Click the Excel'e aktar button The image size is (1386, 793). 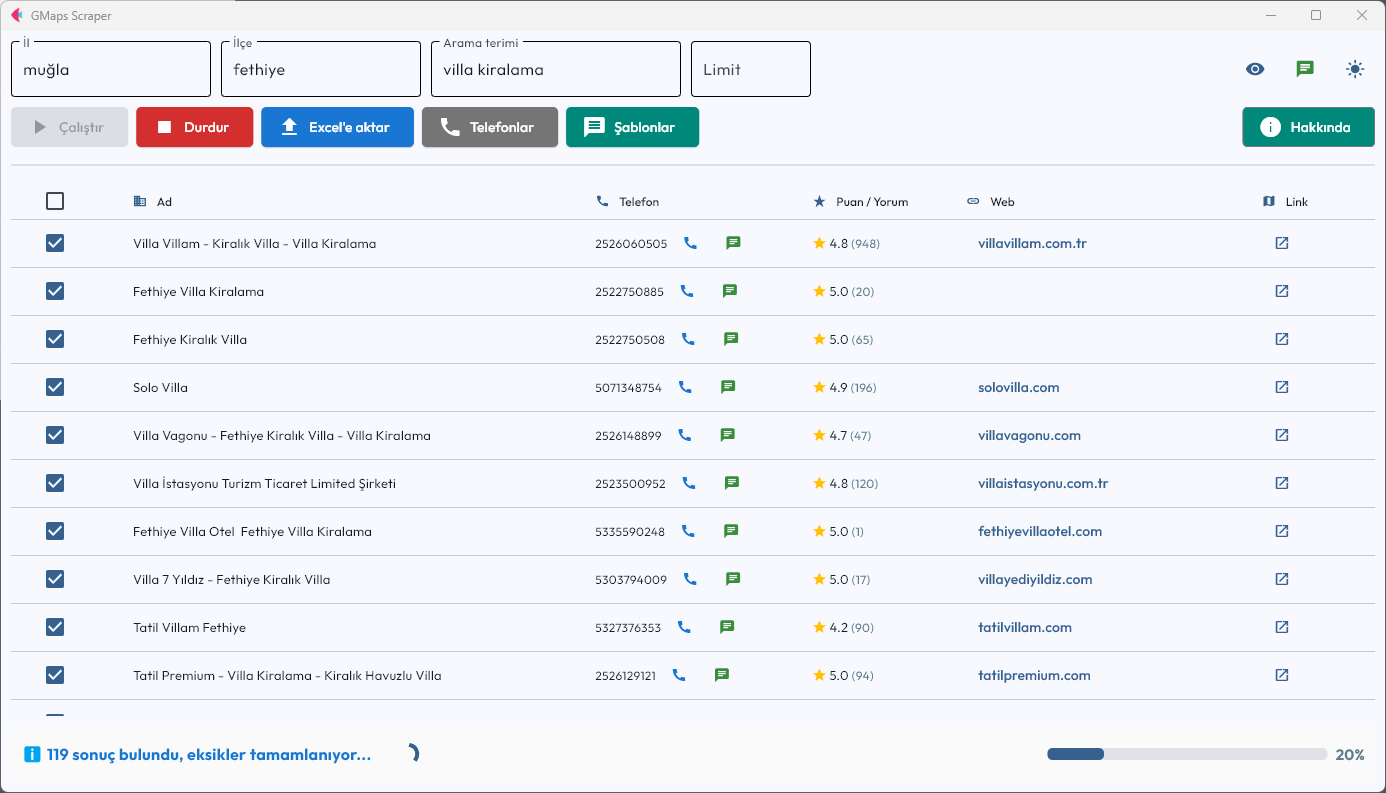[337, 127]
